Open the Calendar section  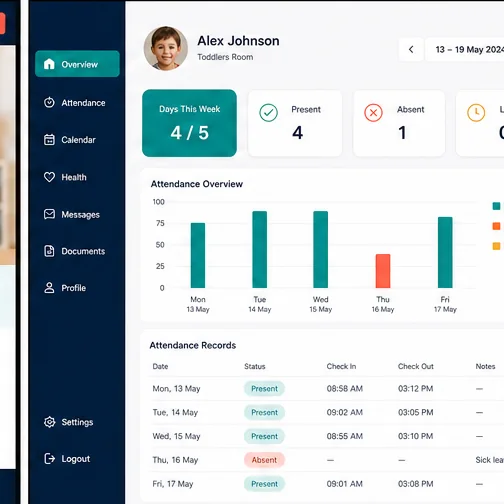[x=70, y=140]
